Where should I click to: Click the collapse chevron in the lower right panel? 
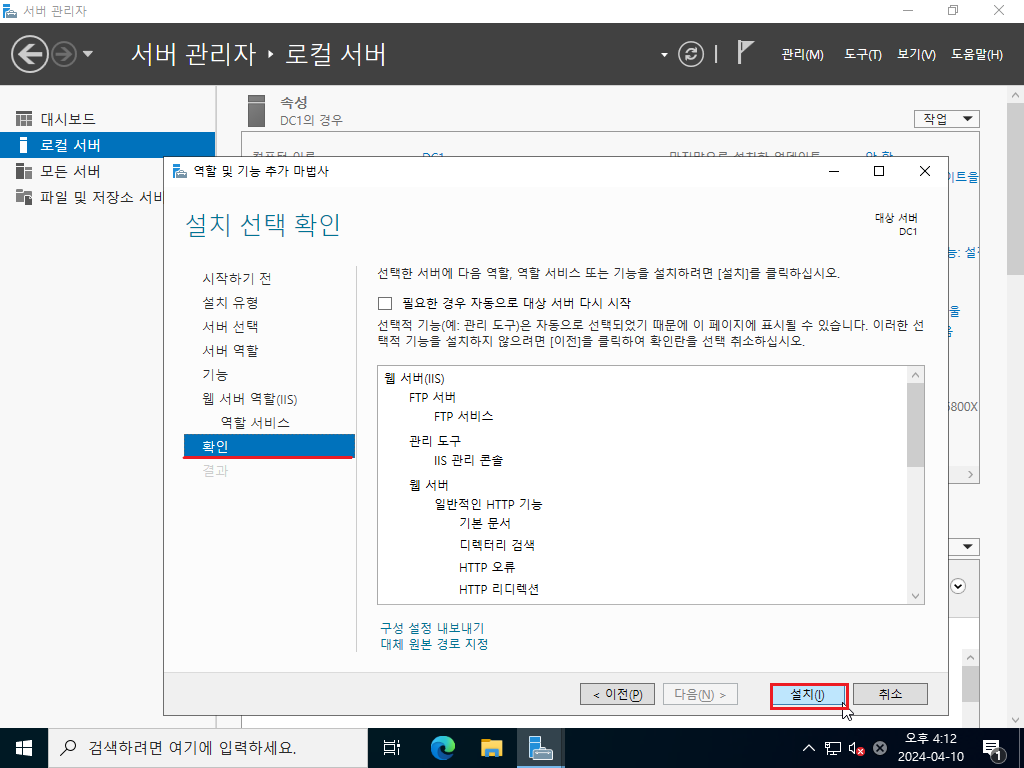958,586
